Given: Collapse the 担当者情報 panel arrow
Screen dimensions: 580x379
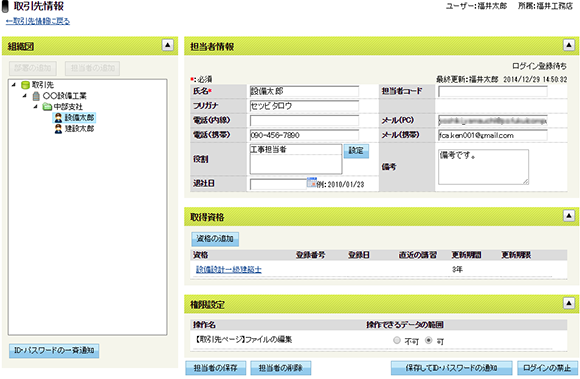Looking at the screenshot, I should pos(569,45).
